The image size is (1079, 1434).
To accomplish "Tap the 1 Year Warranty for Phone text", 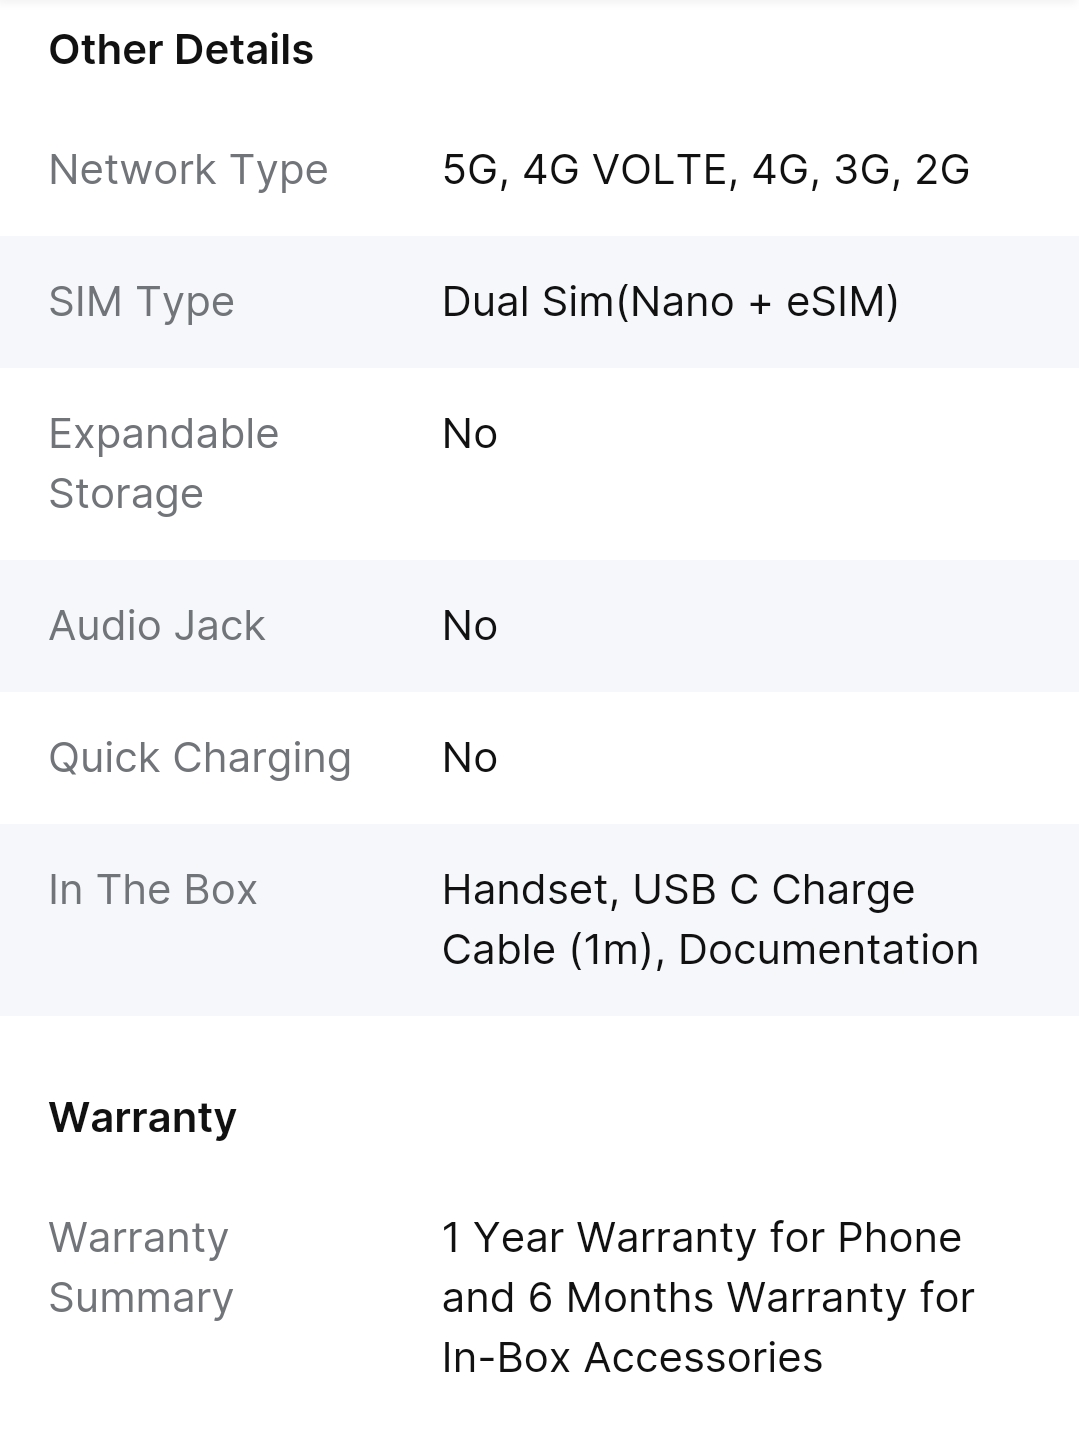I will click(702, 1238).
